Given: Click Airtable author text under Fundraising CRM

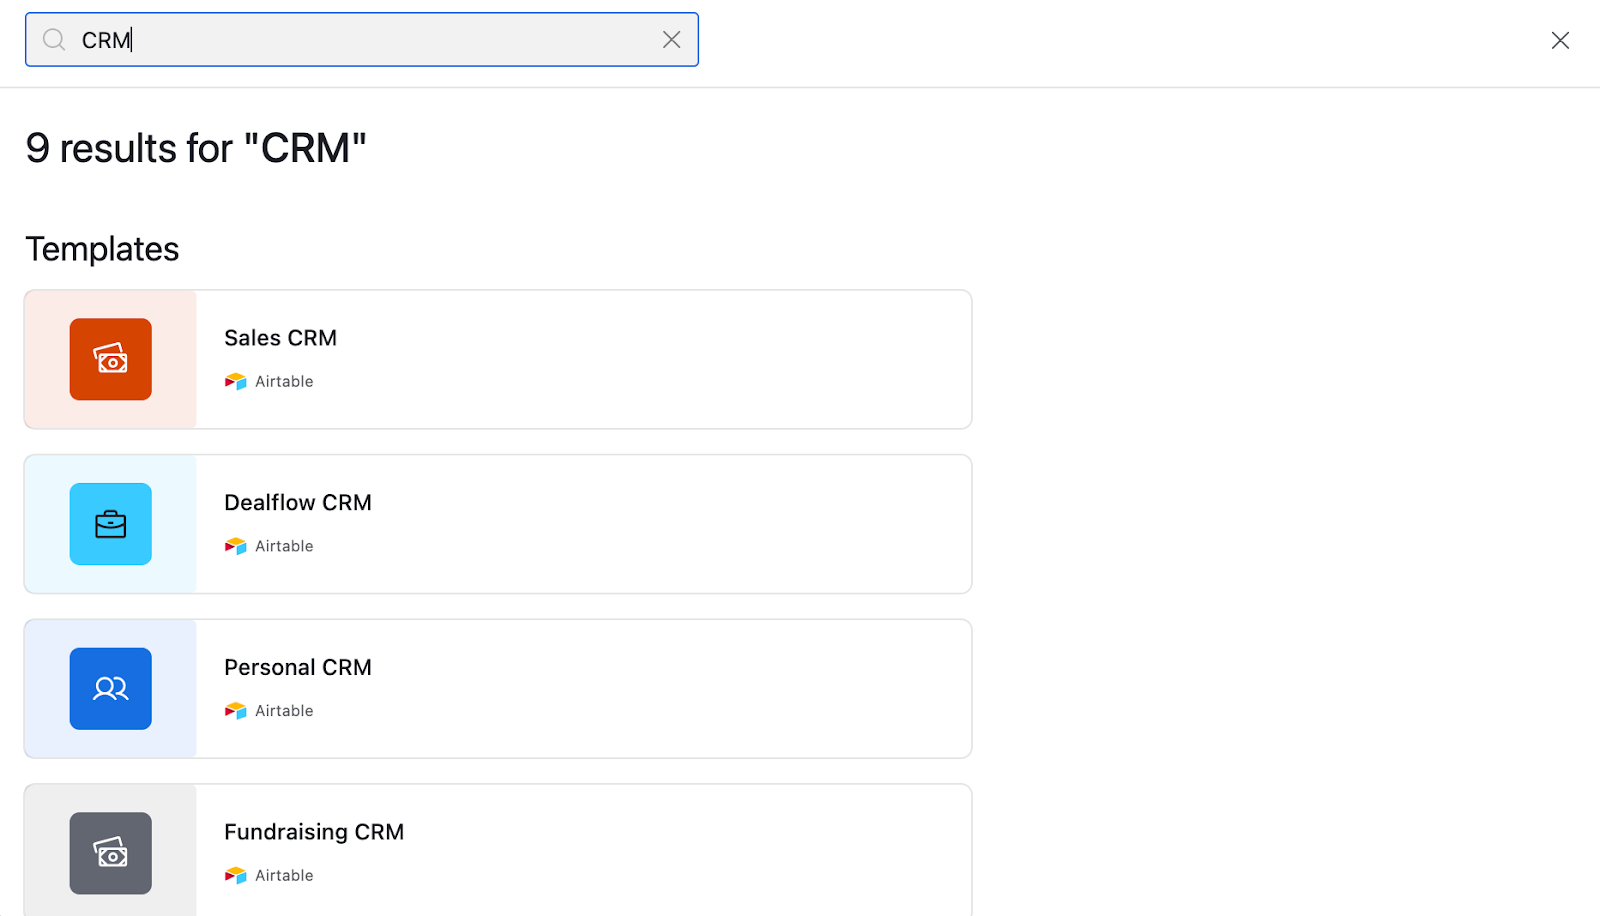Looking at the screenshot, I should (x=284, y=875).
